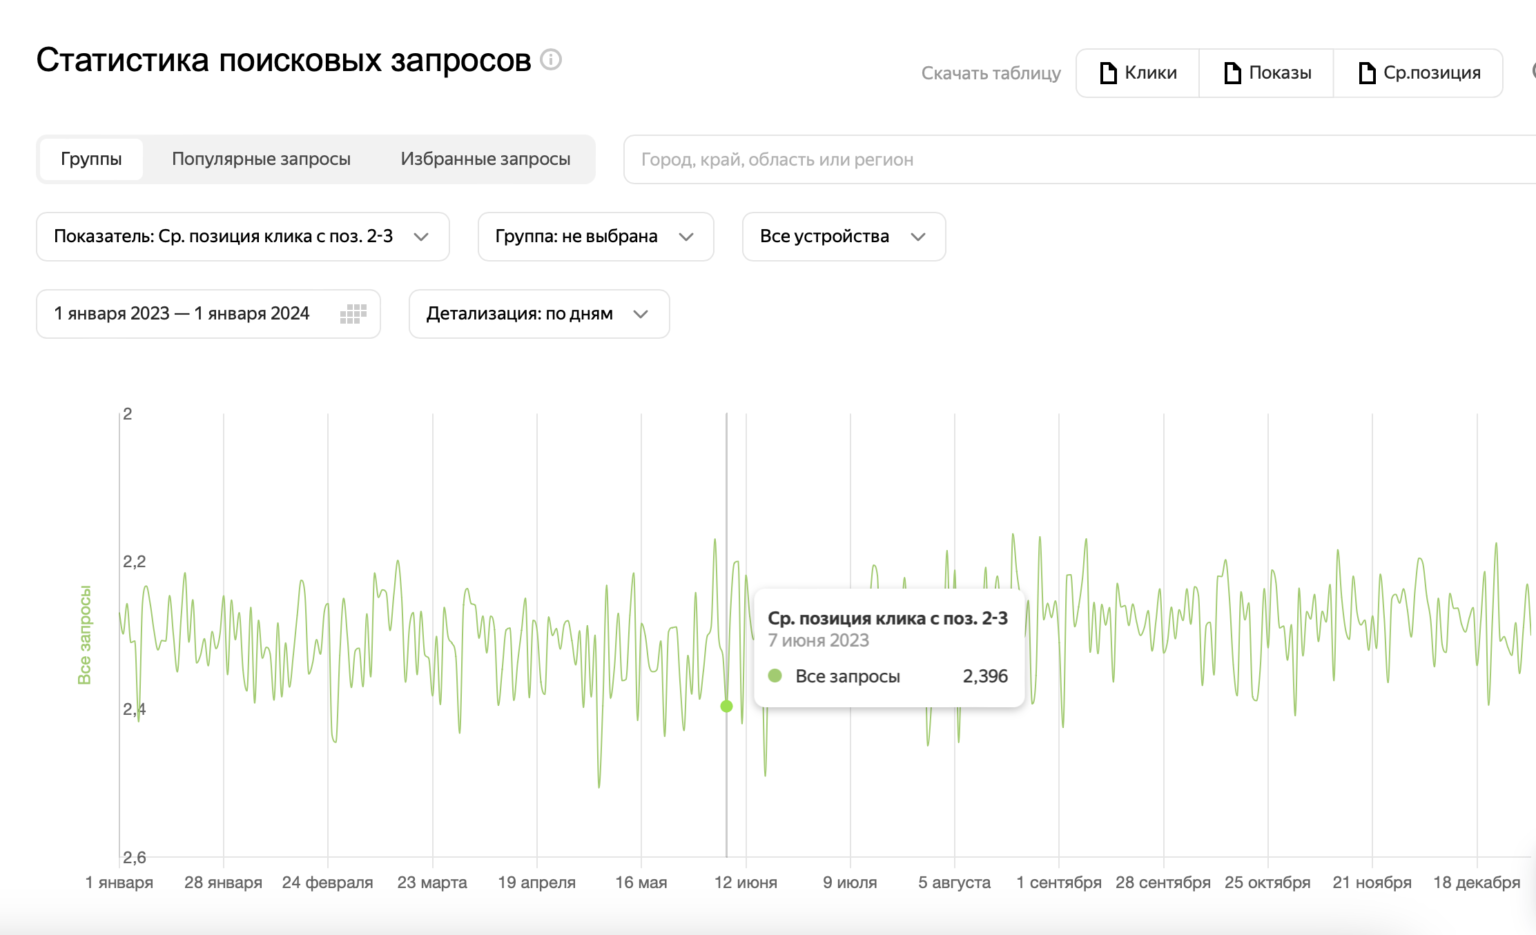Screen dimensions: 1536x935
Task: Click the file icon on Клики button
Action: pos(1108,73)
